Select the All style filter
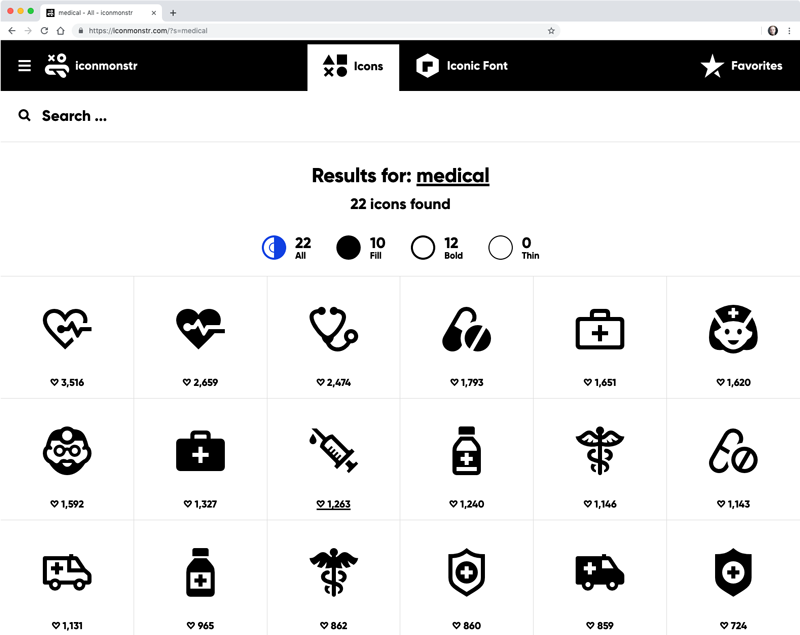 (x=287, y=248)
